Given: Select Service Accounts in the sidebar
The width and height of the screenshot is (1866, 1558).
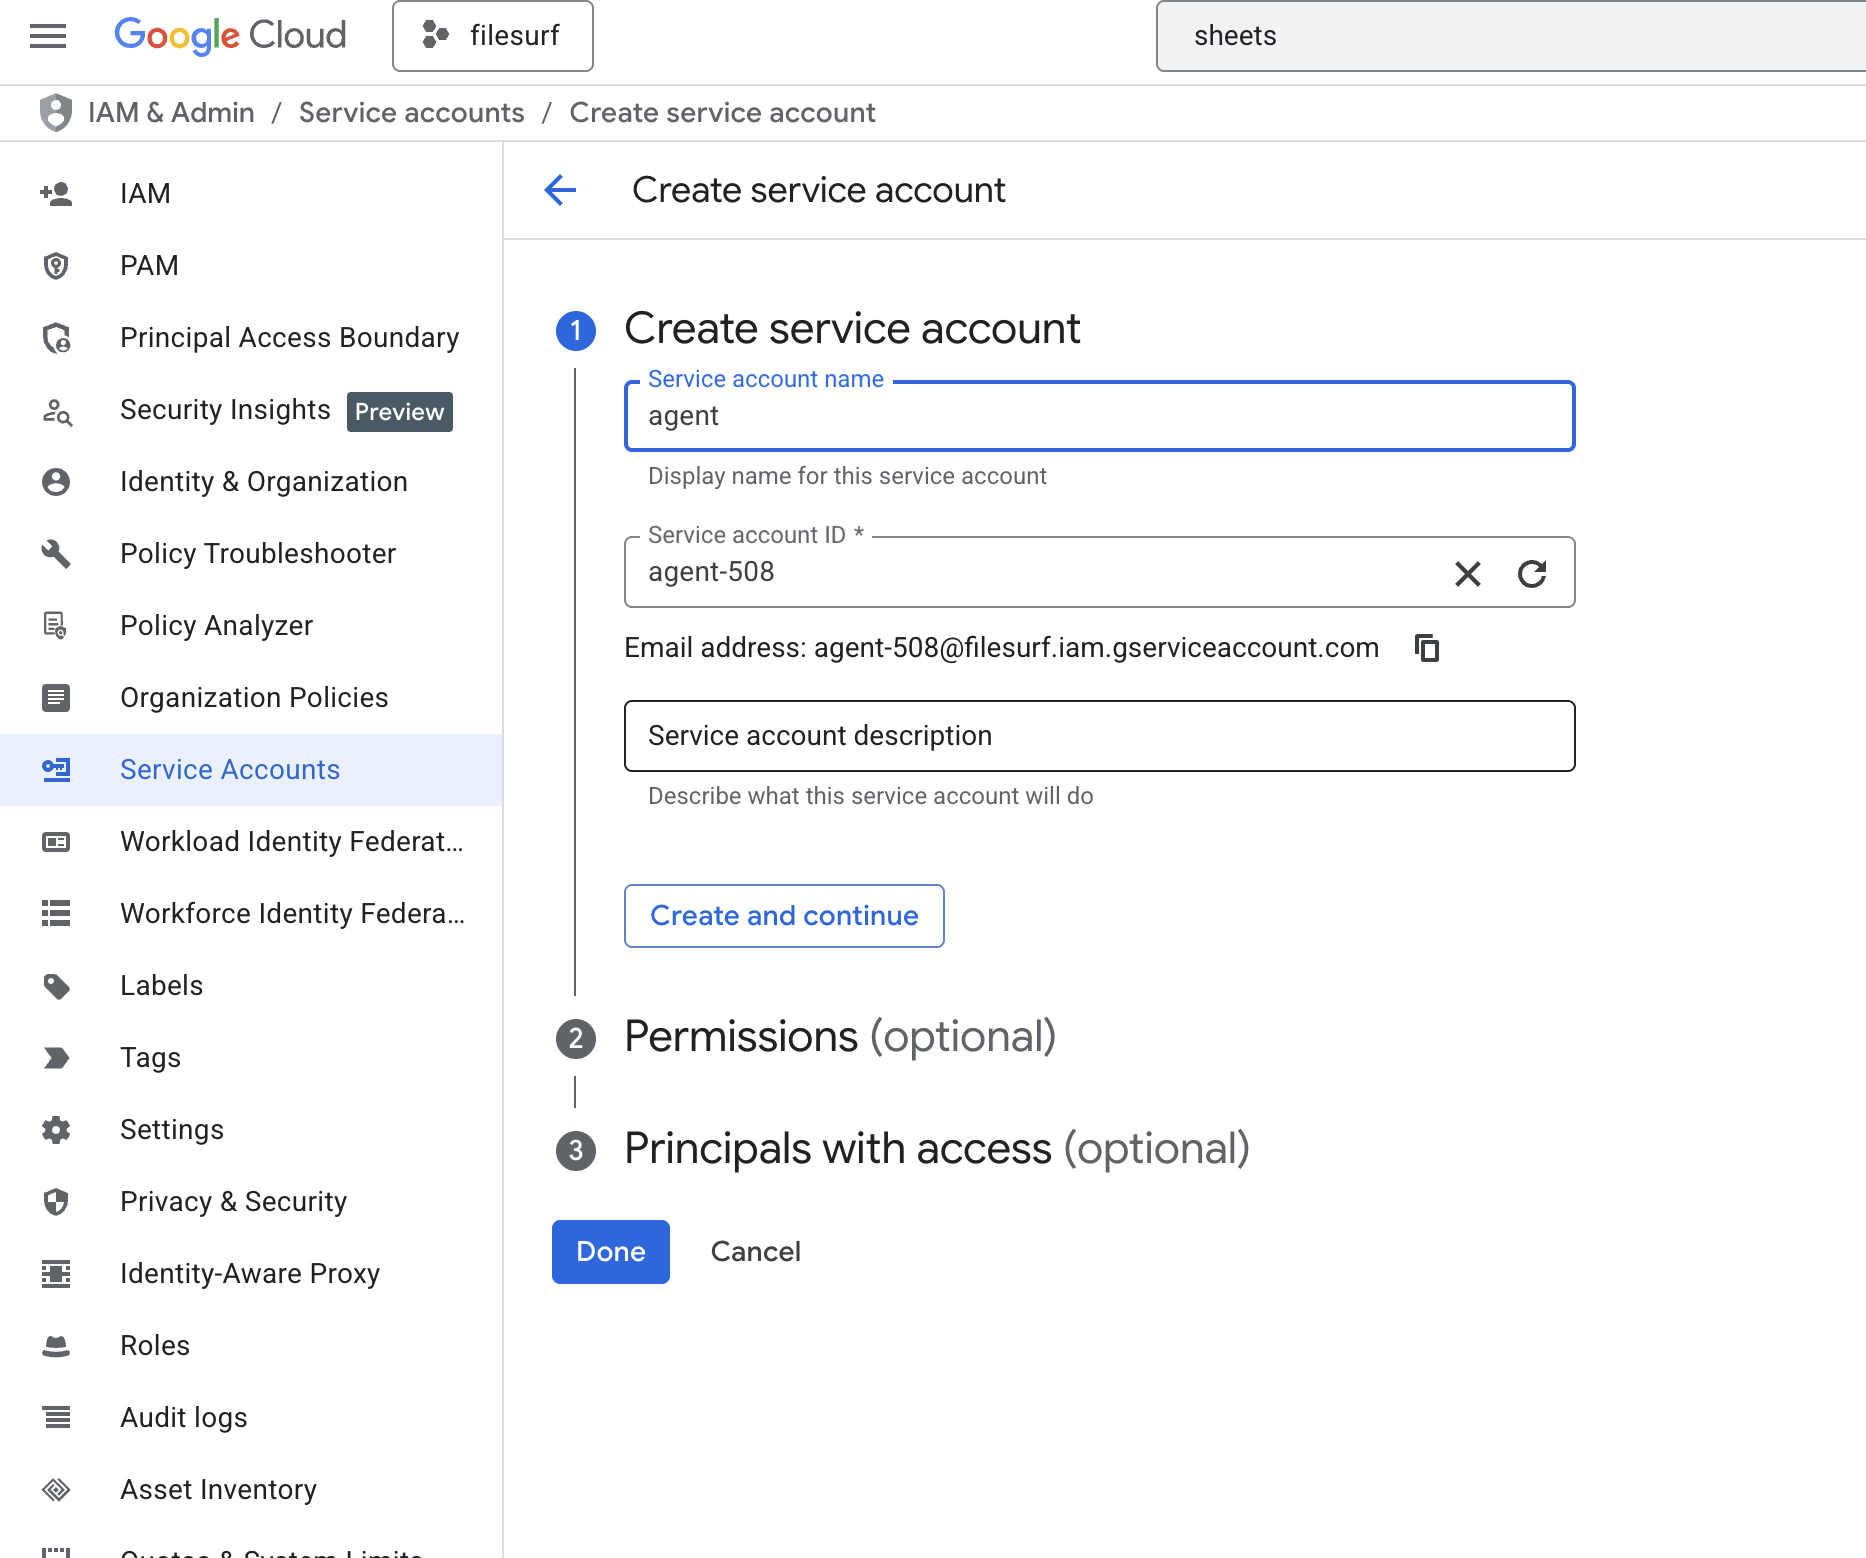Looking at the screenshot, I should [x=229, y=769].
